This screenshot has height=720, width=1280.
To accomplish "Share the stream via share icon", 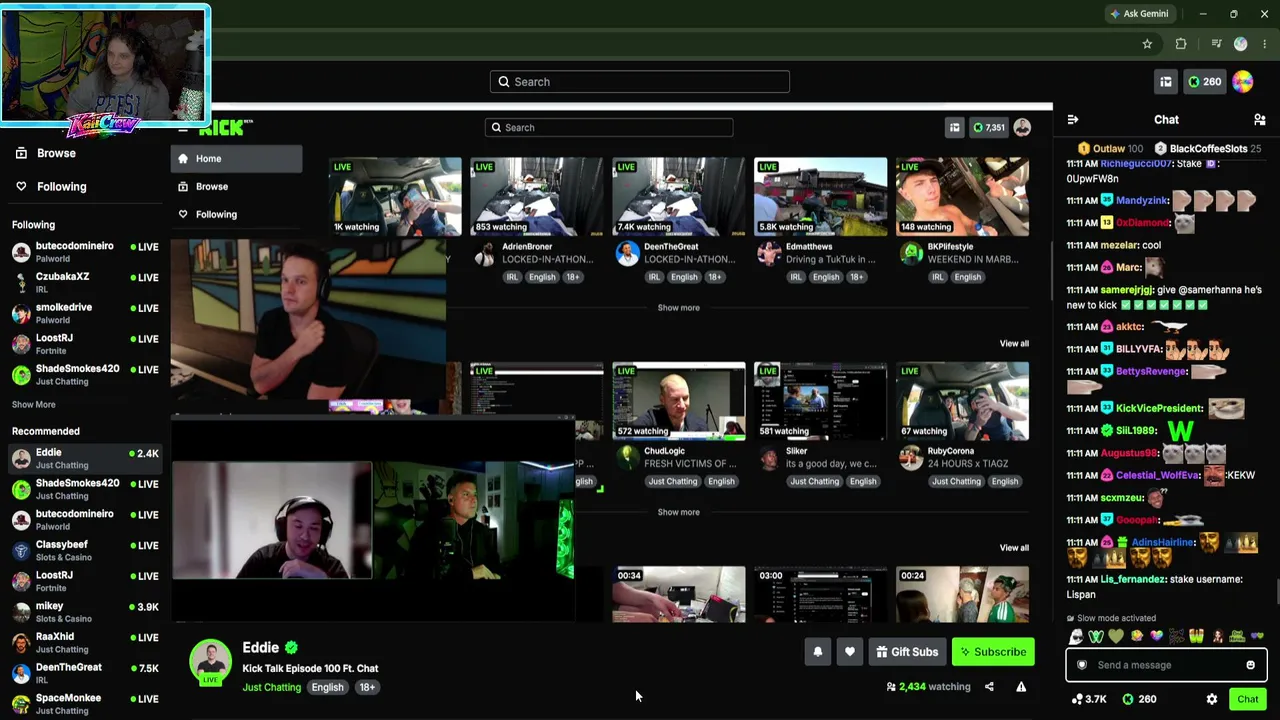I will [x=989, y=687].
